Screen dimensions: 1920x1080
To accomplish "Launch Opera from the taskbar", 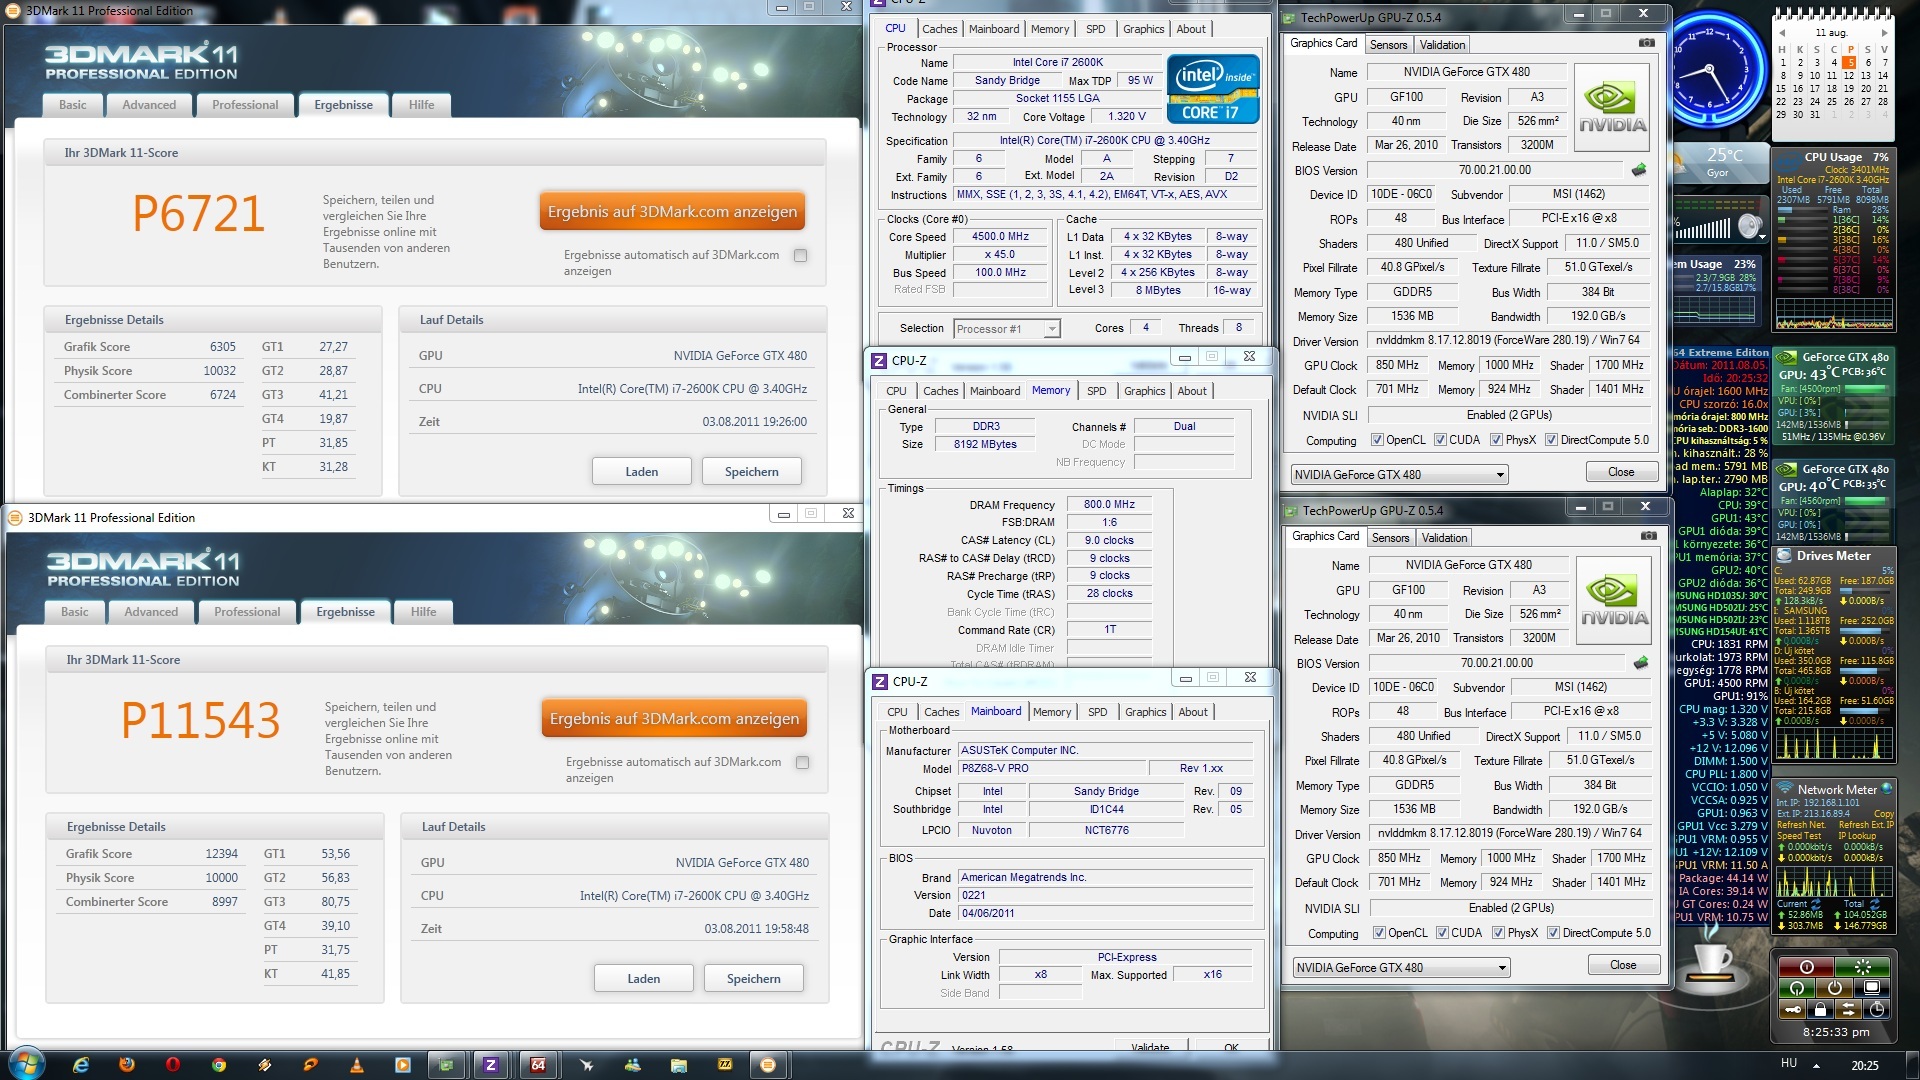I will pyautogui.click(x=173, y=1065).
